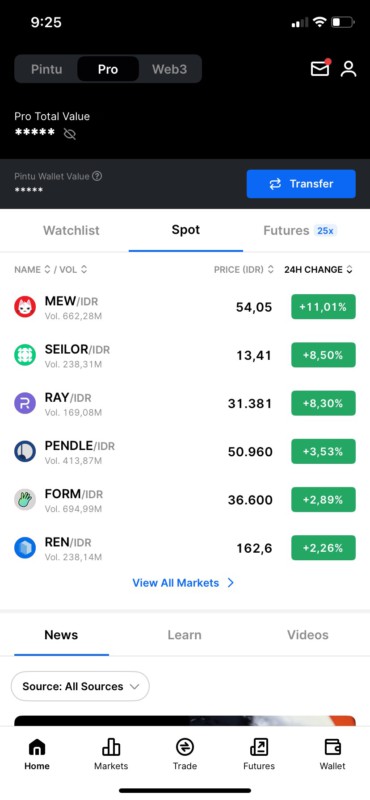Tap the MEW coin icon
This screenshot has width=370, height=800.
tap(25, 307)
